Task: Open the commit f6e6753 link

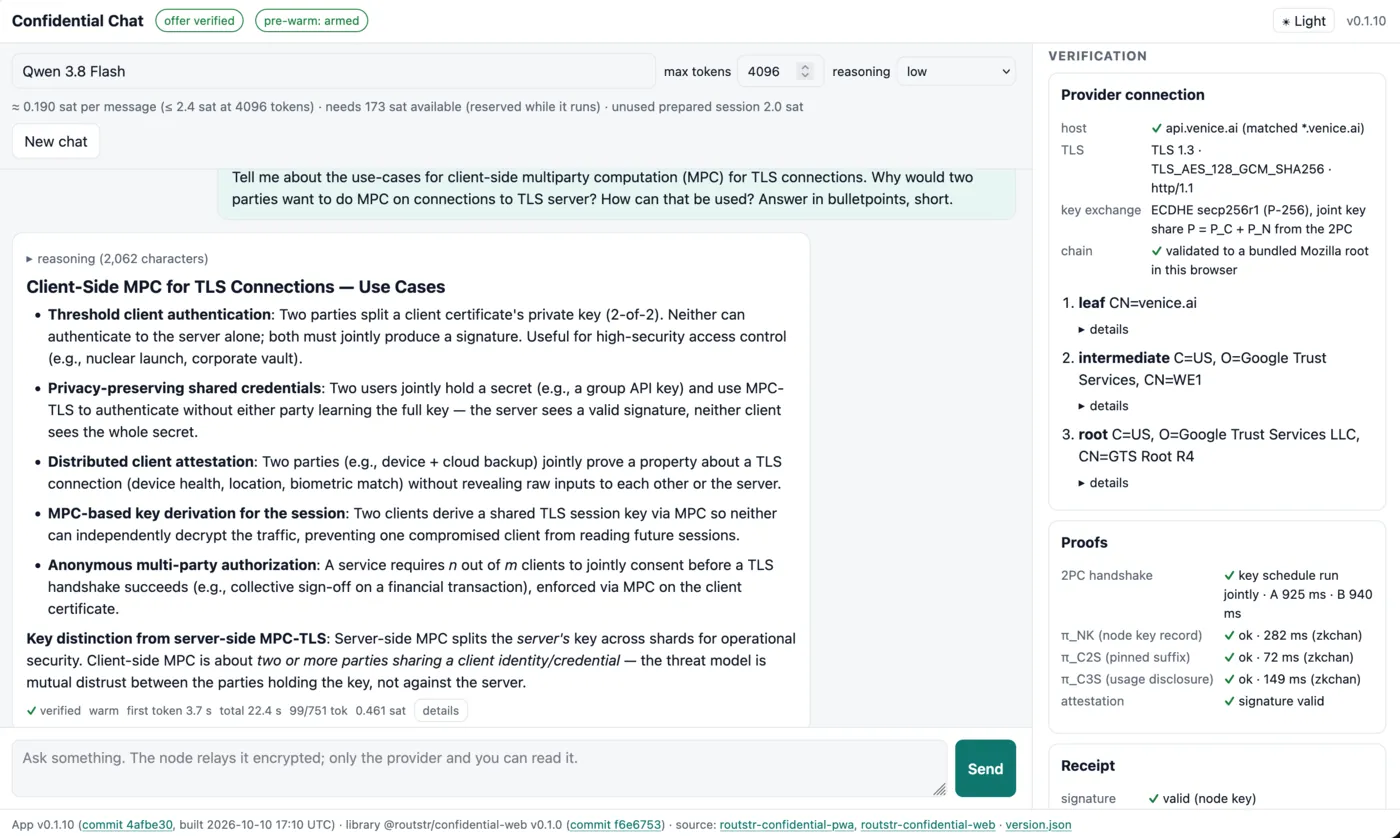Action: click(x=615, y=825)
